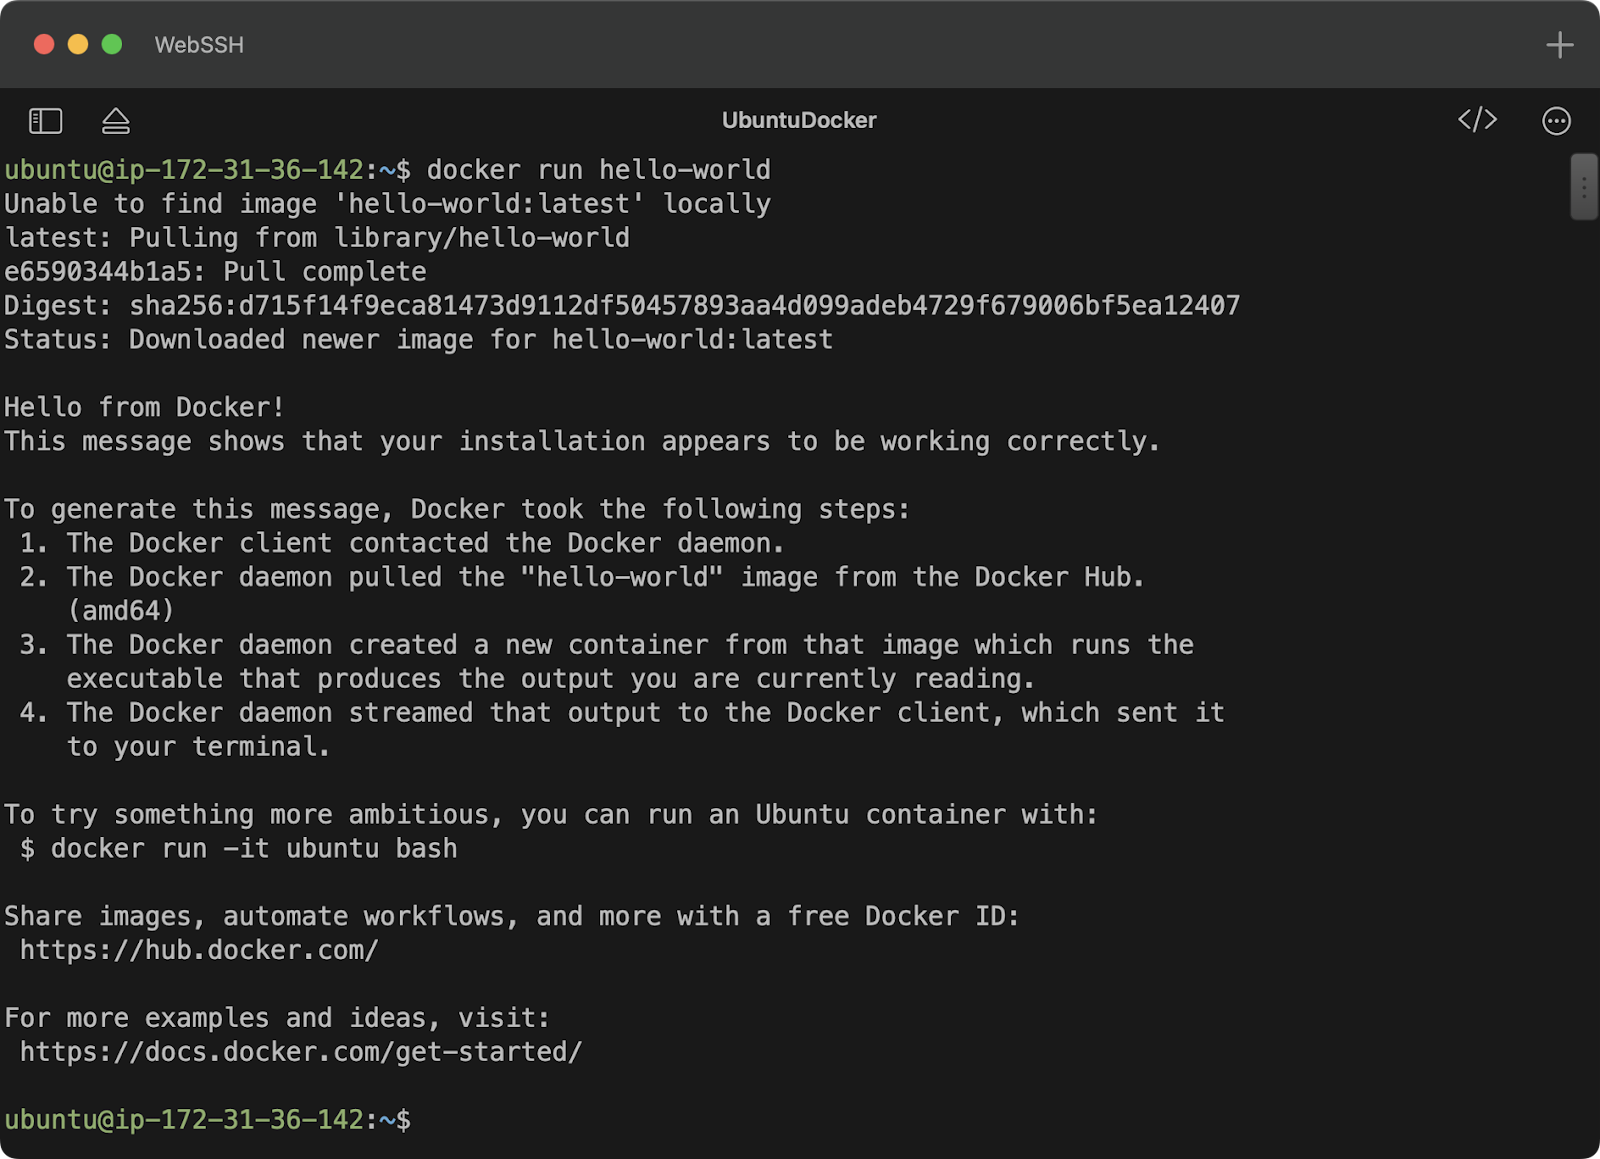Click the 'docker run -it ubuntu bash' line

(239, 849)
